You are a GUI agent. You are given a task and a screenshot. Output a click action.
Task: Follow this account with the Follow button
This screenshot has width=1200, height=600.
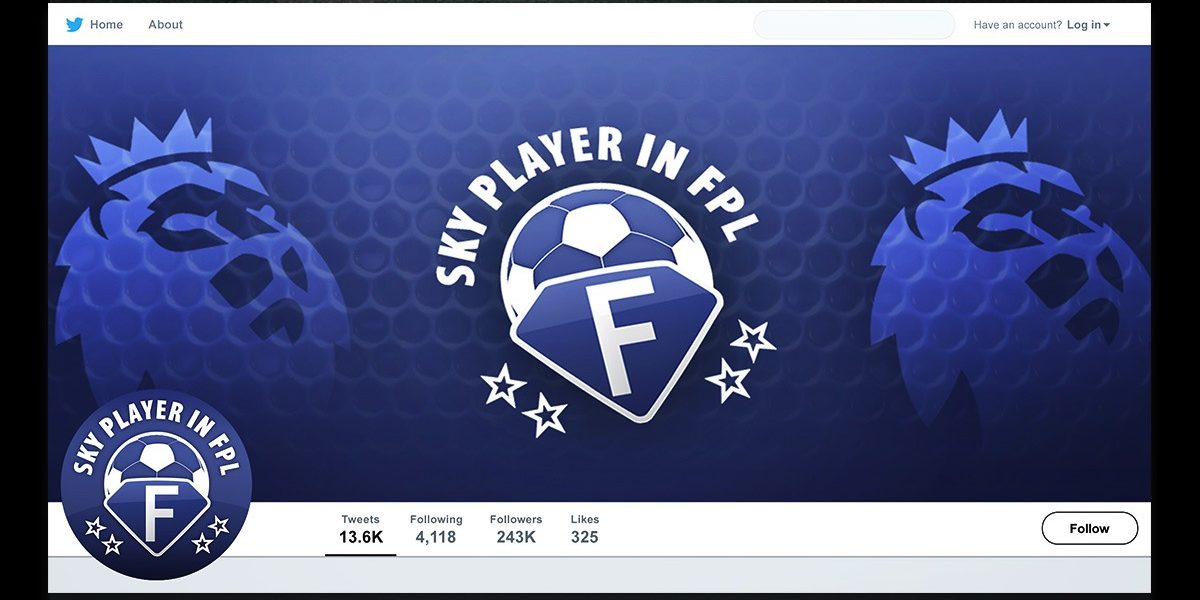point(1090,528)
